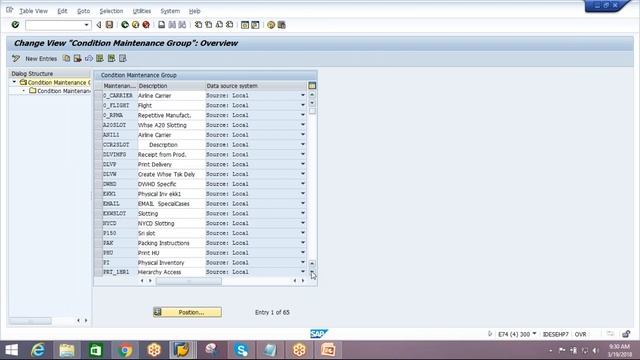Select row selector for EMAIL
The width and height of the screenshot is (640, 360).
98,203
